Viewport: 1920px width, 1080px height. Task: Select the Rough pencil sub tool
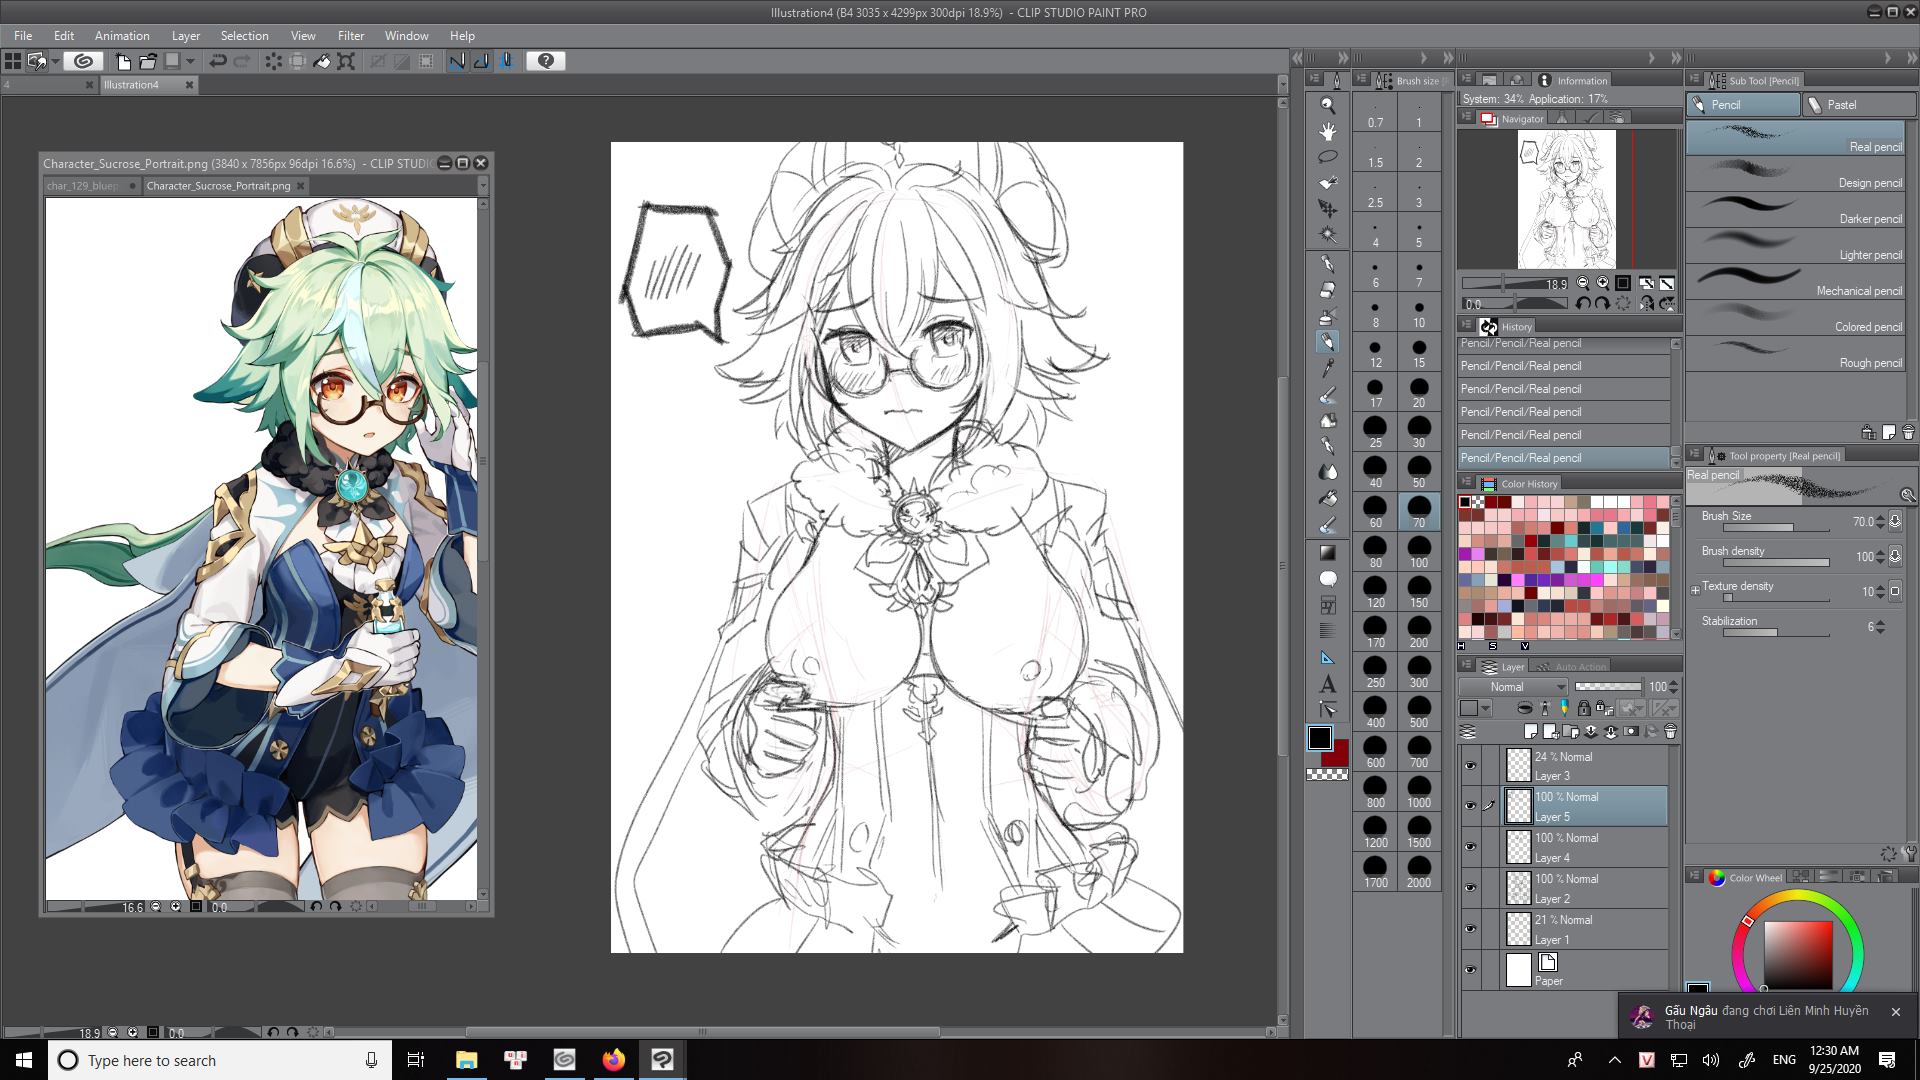tap(1796, 354)
